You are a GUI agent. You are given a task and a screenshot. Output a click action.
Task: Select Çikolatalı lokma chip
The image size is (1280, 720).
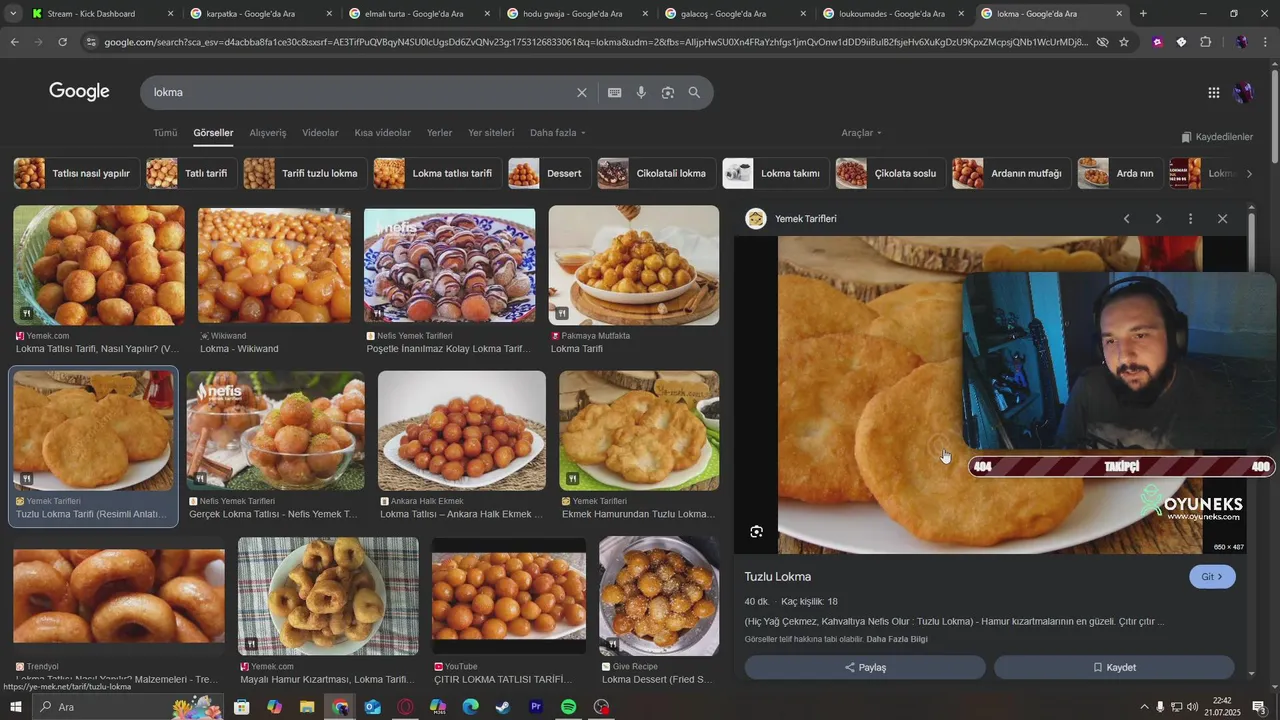click(656, 173)
